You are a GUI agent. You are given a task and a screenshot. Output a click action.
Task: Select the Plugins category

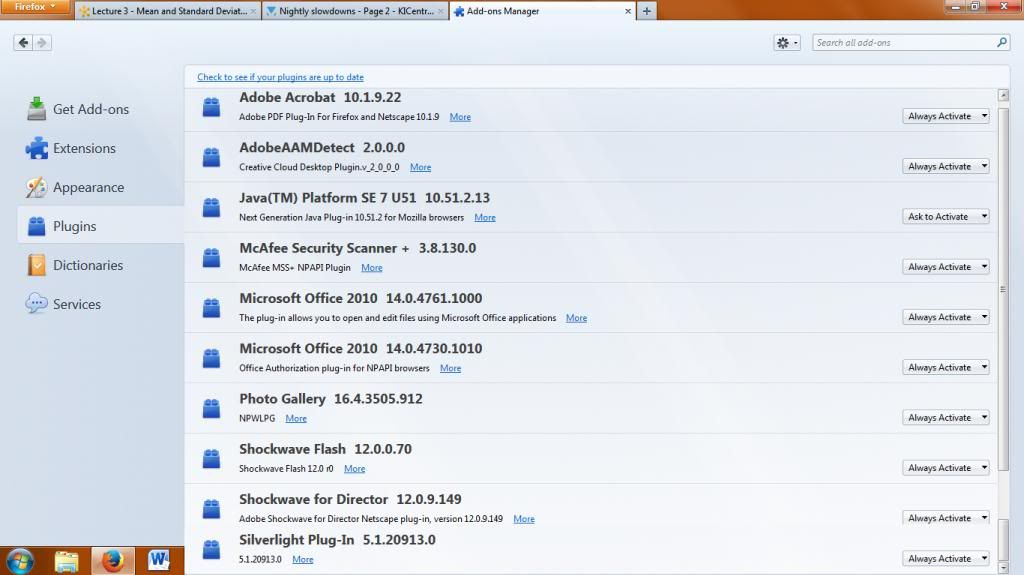101,226
